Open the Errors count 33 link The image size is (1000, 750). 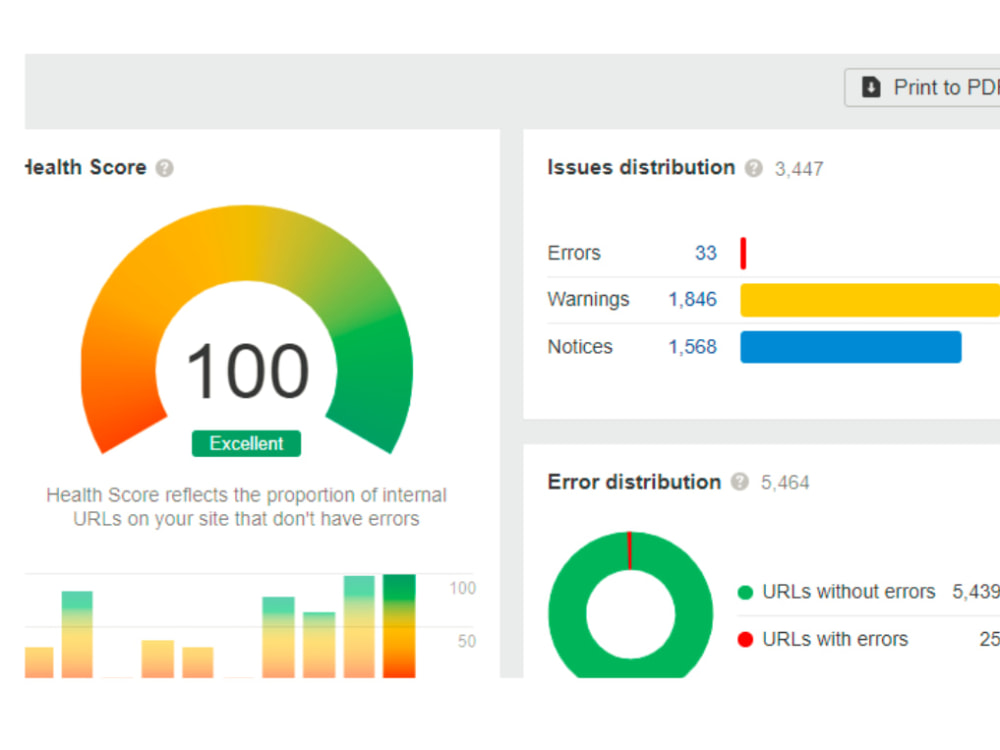pos(706,253)
